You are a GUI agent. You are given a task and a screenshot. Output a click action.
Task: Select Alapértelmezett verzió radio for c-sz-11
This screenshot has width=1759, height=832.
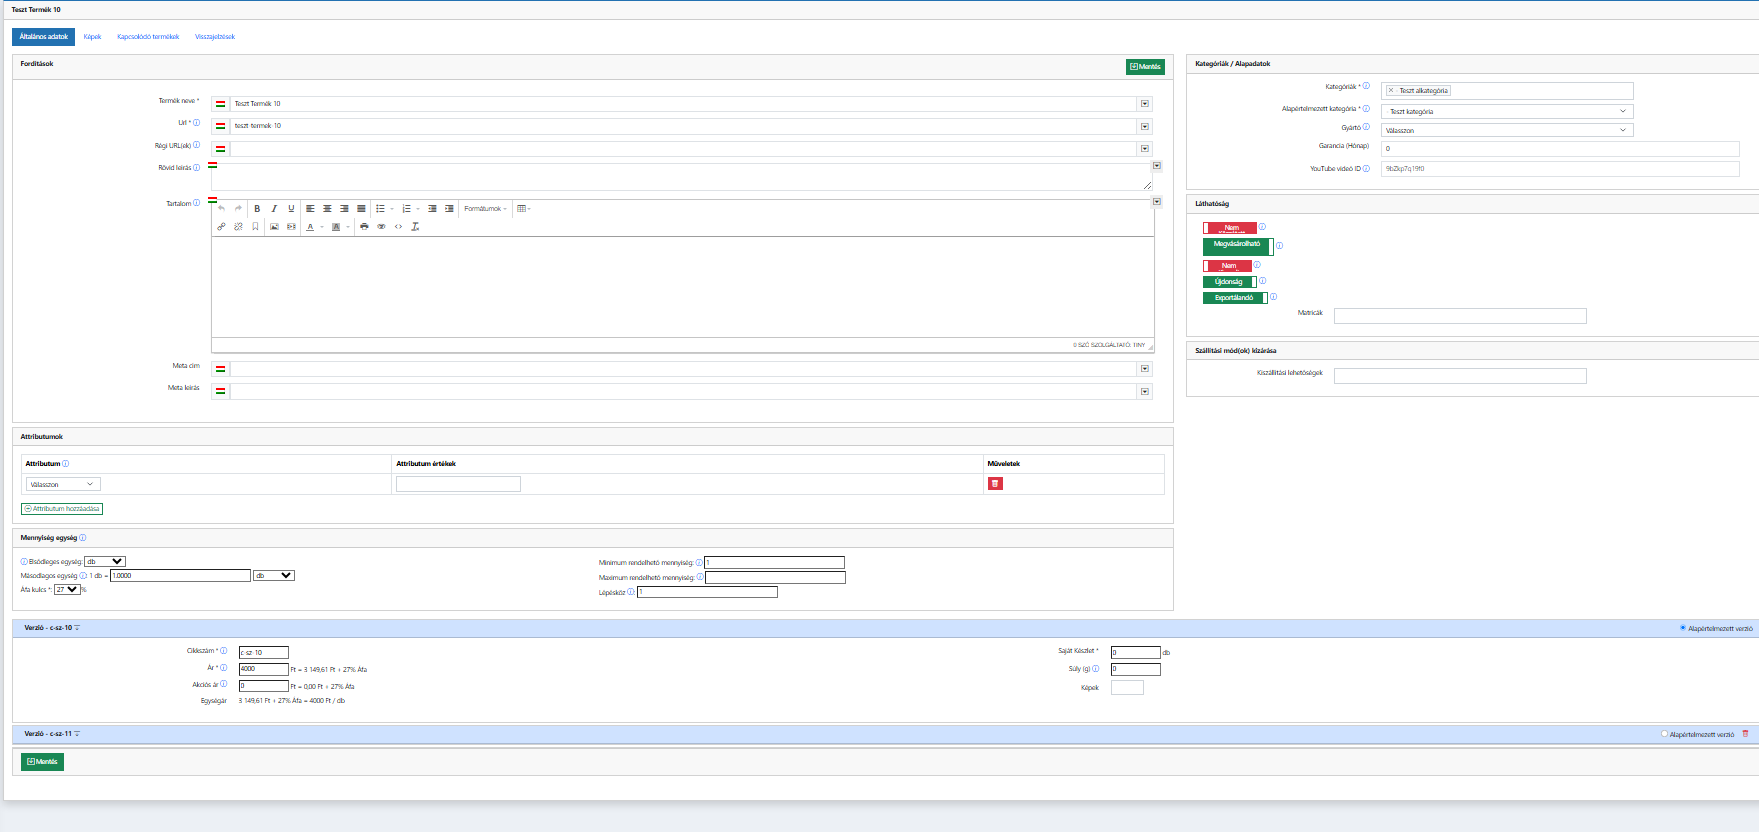click(x=1665, y=734)
